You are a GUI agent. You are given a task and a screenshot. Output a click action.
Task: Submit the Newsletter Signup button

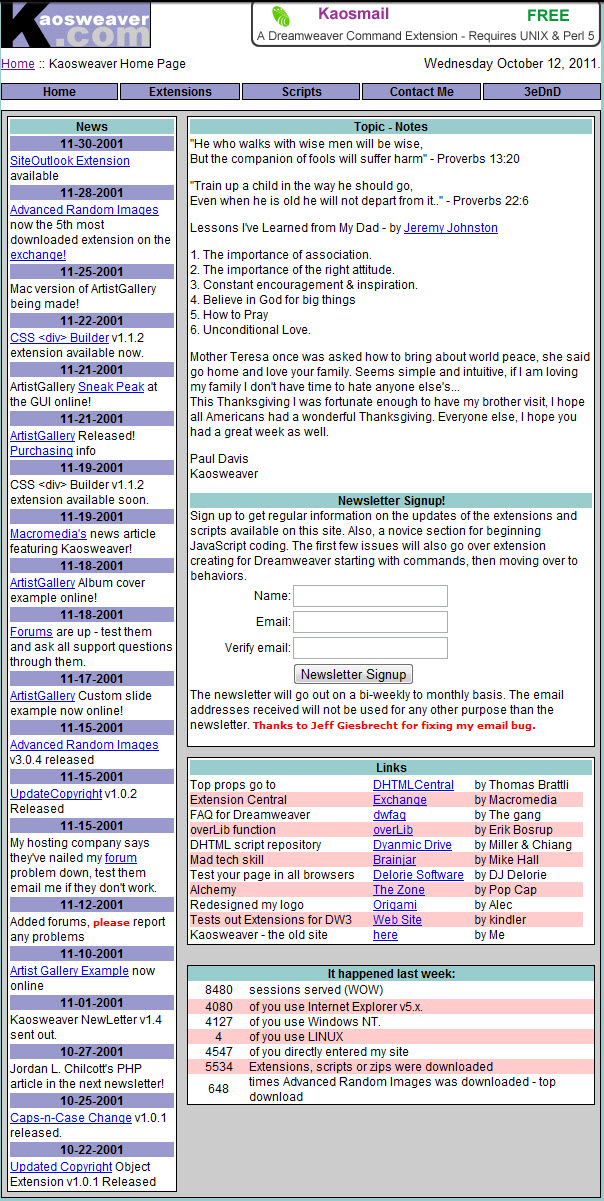(353, 675)
